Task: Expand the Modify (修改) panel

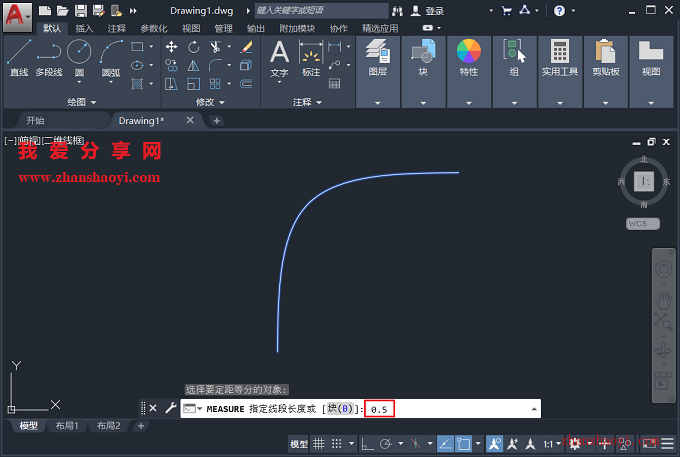Action: coord(210,102)
